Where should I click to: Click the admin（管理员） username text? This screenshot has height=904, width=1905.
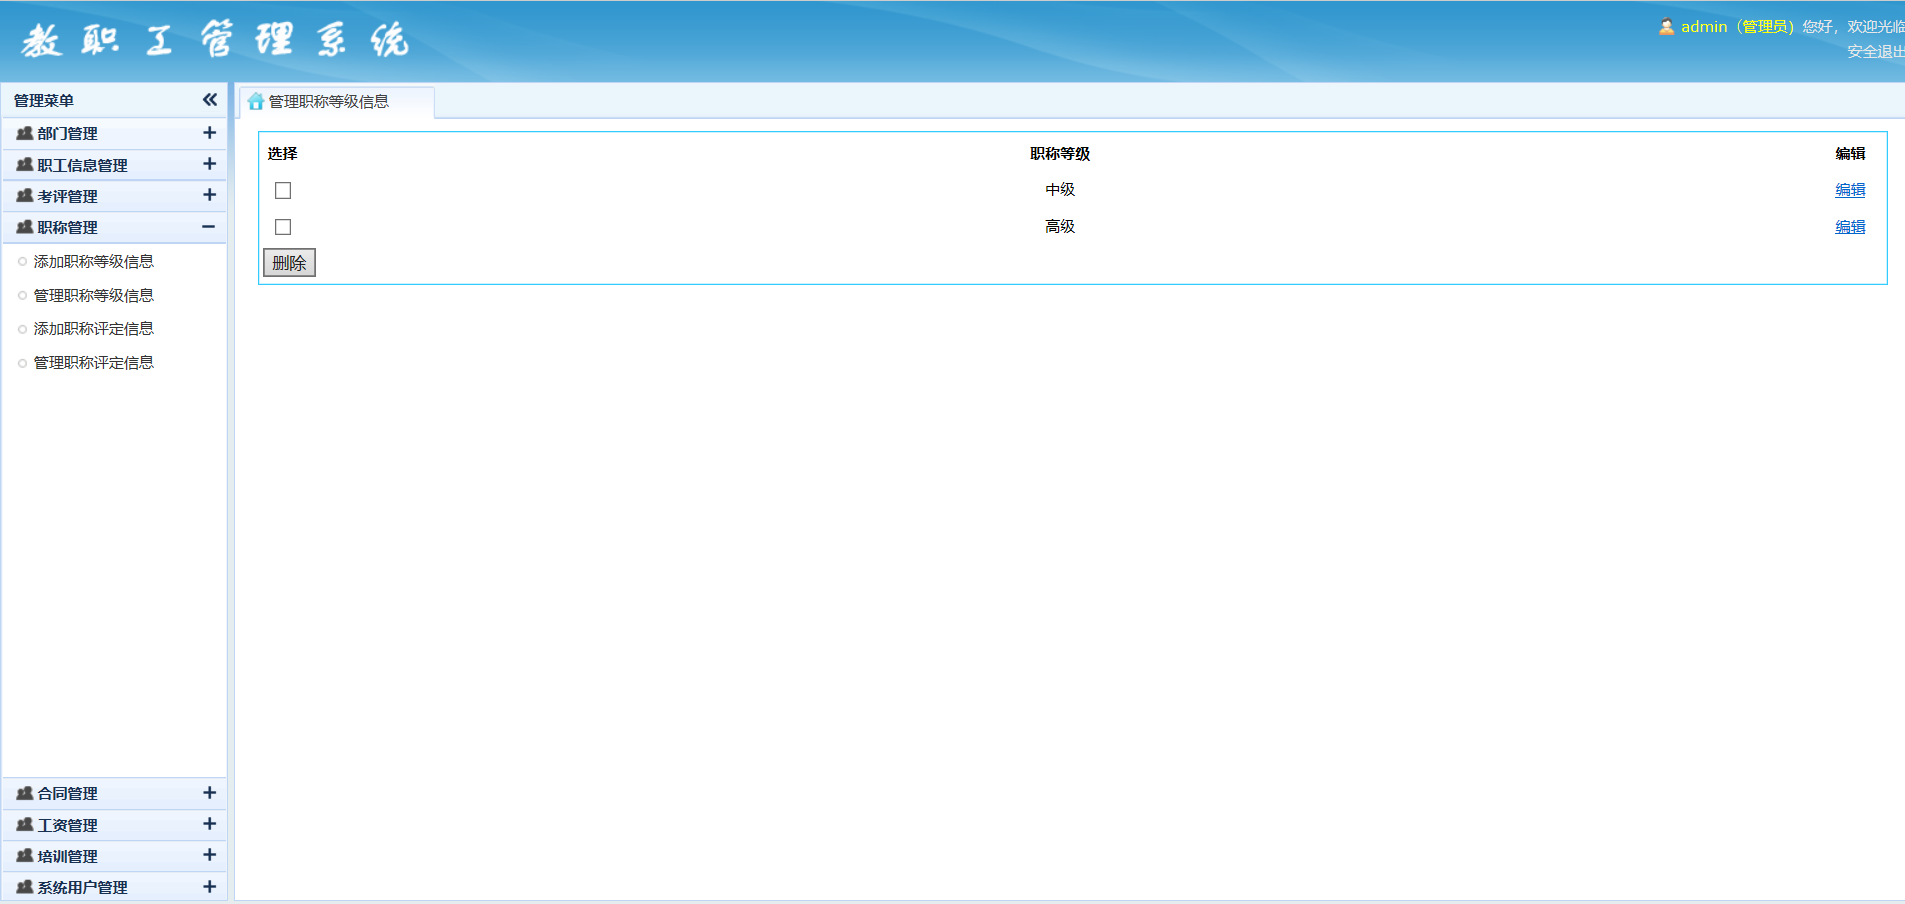(x=1738, y=27)
